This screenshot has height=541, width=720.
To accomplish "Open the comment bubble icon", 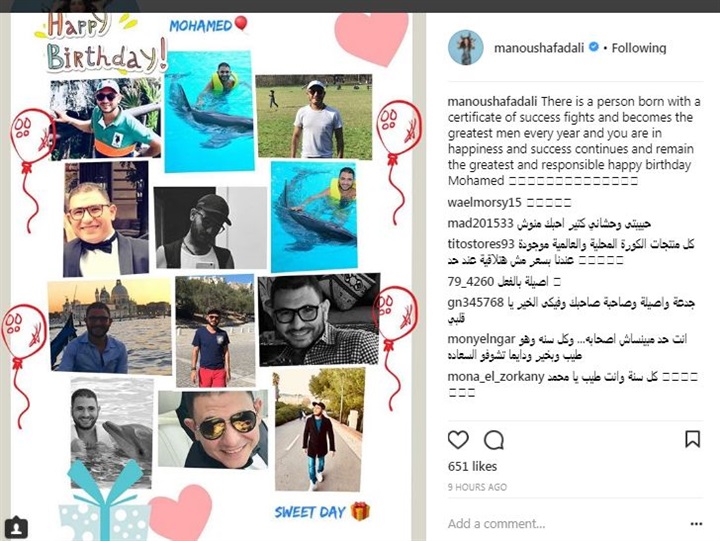I will pos(494,440).
